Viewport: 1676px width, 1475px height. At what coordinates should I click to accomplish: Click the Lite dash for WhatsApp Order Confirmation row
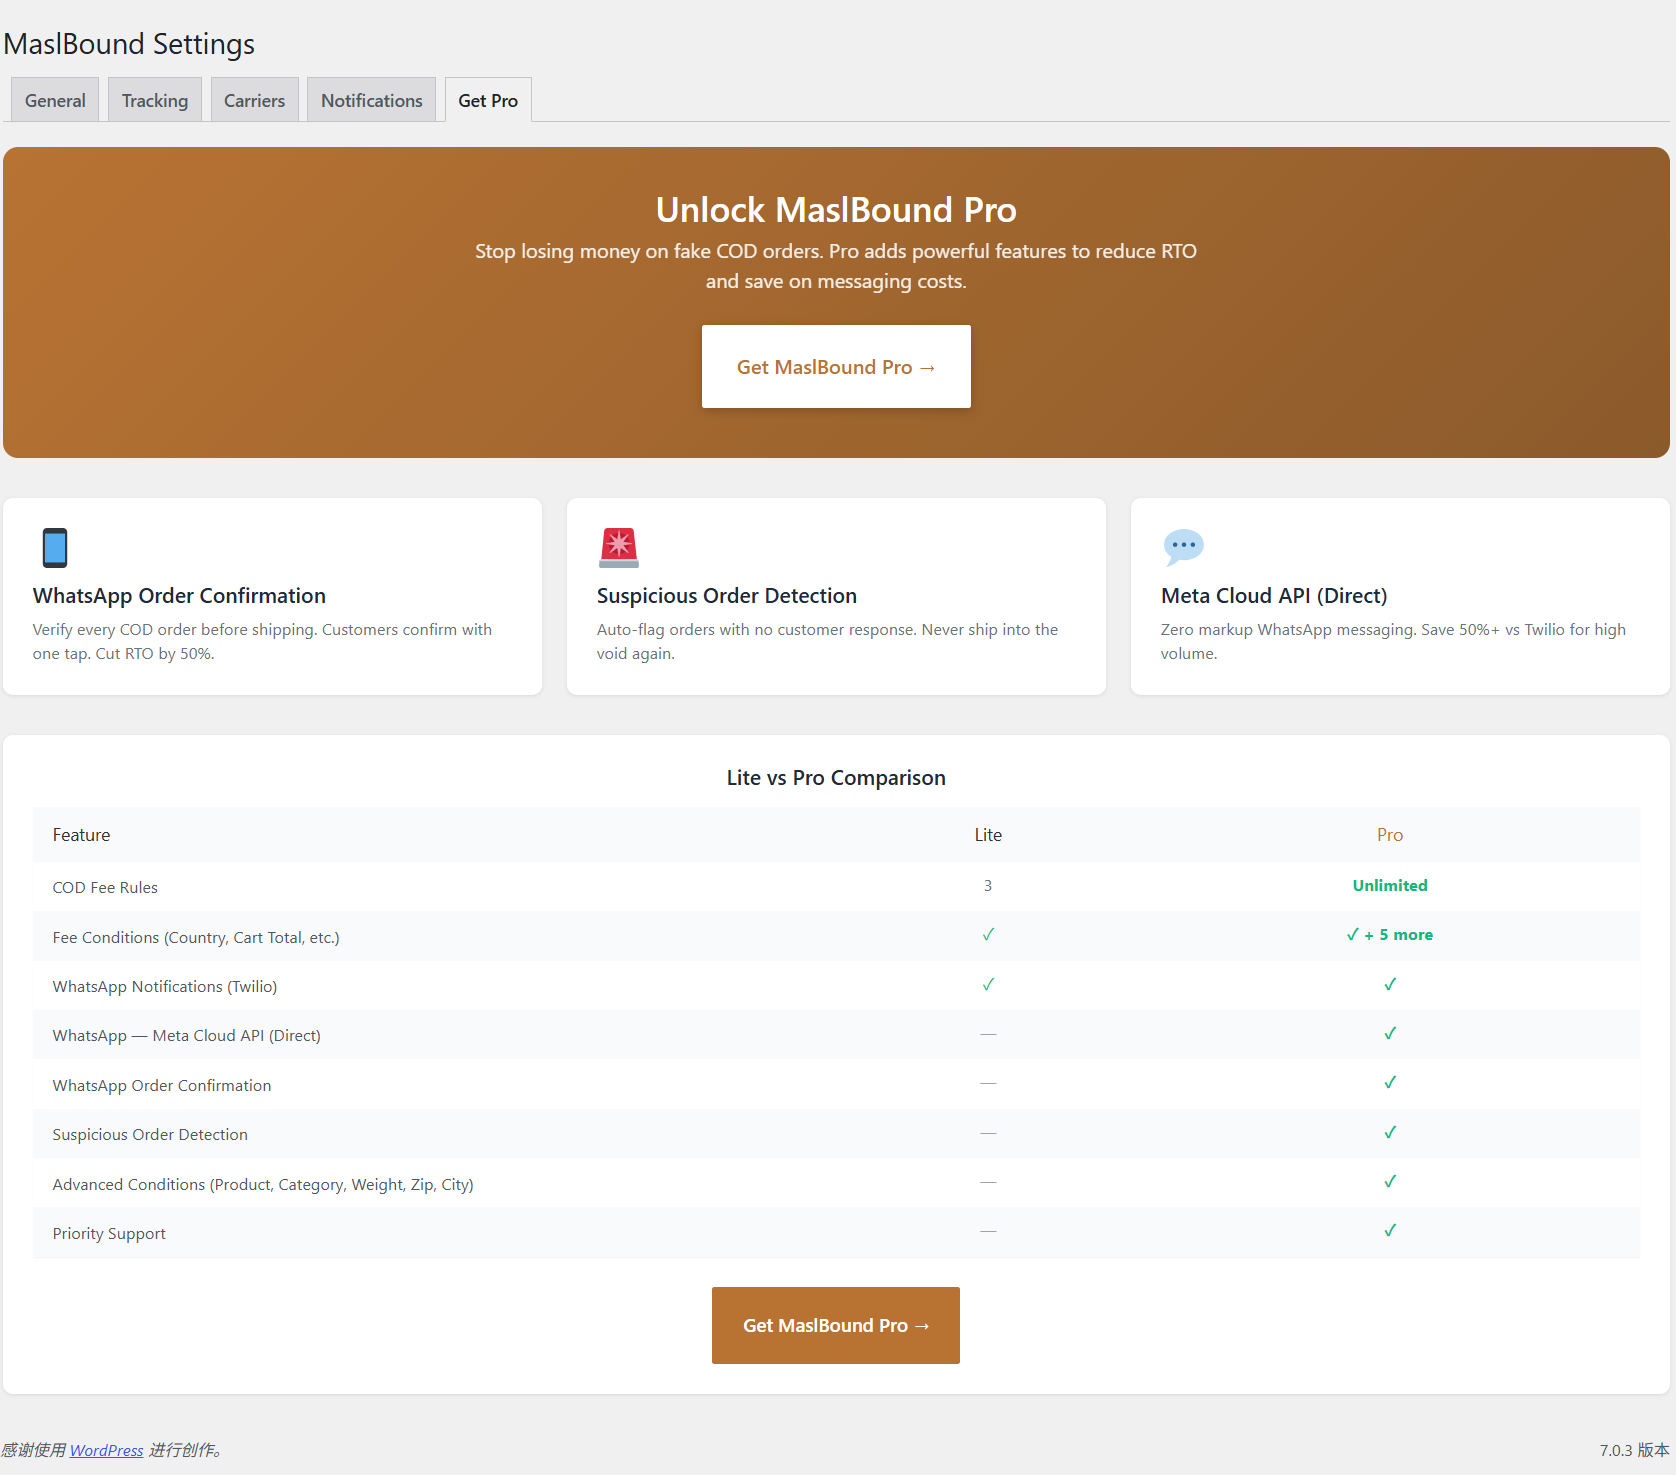pos(988,1083)
